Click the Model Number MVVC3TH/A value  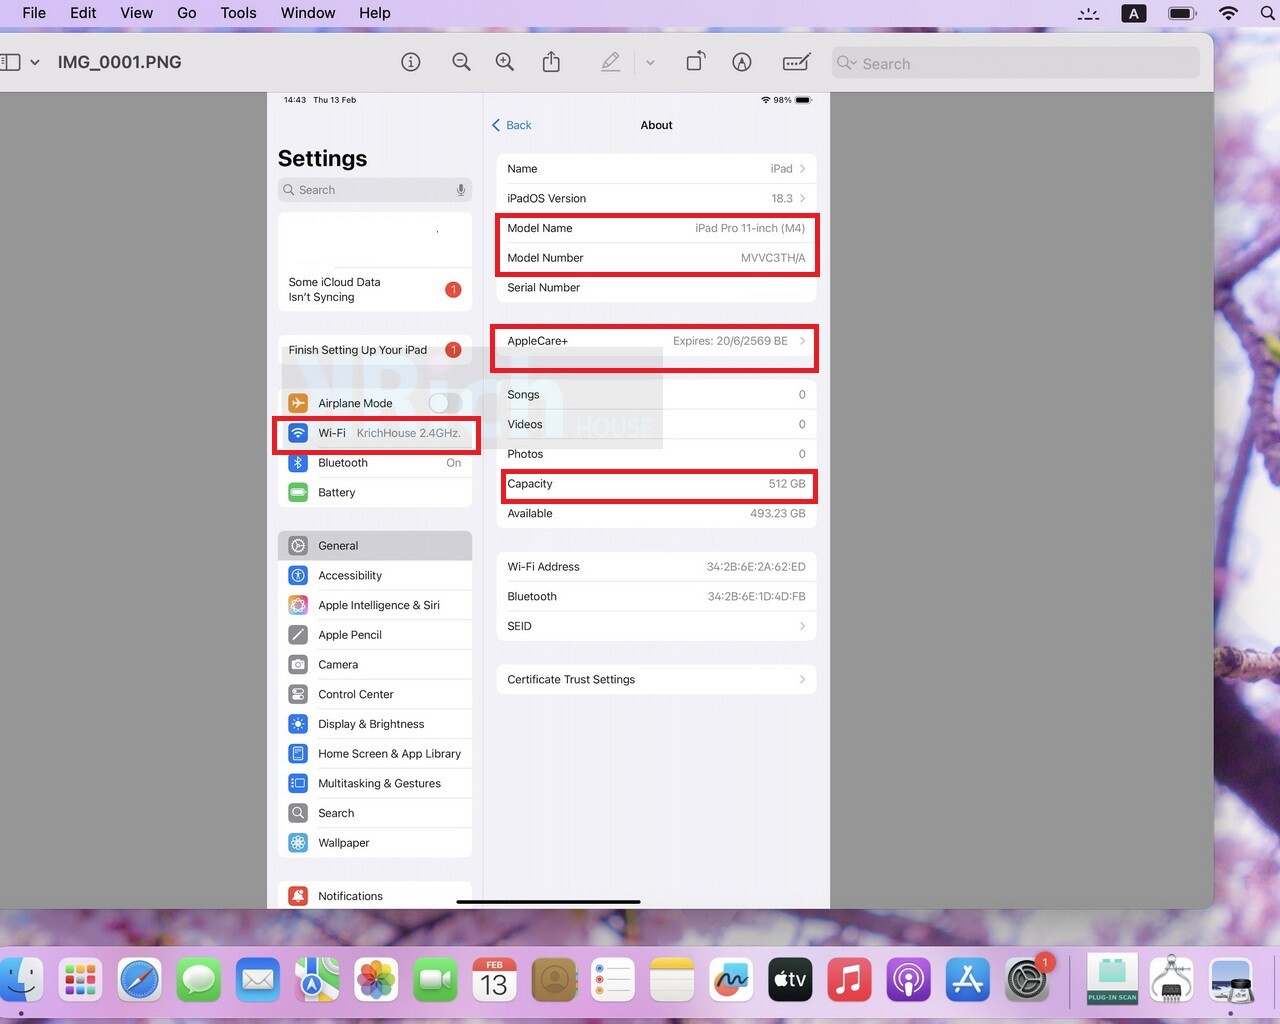[x=773, y=258]
